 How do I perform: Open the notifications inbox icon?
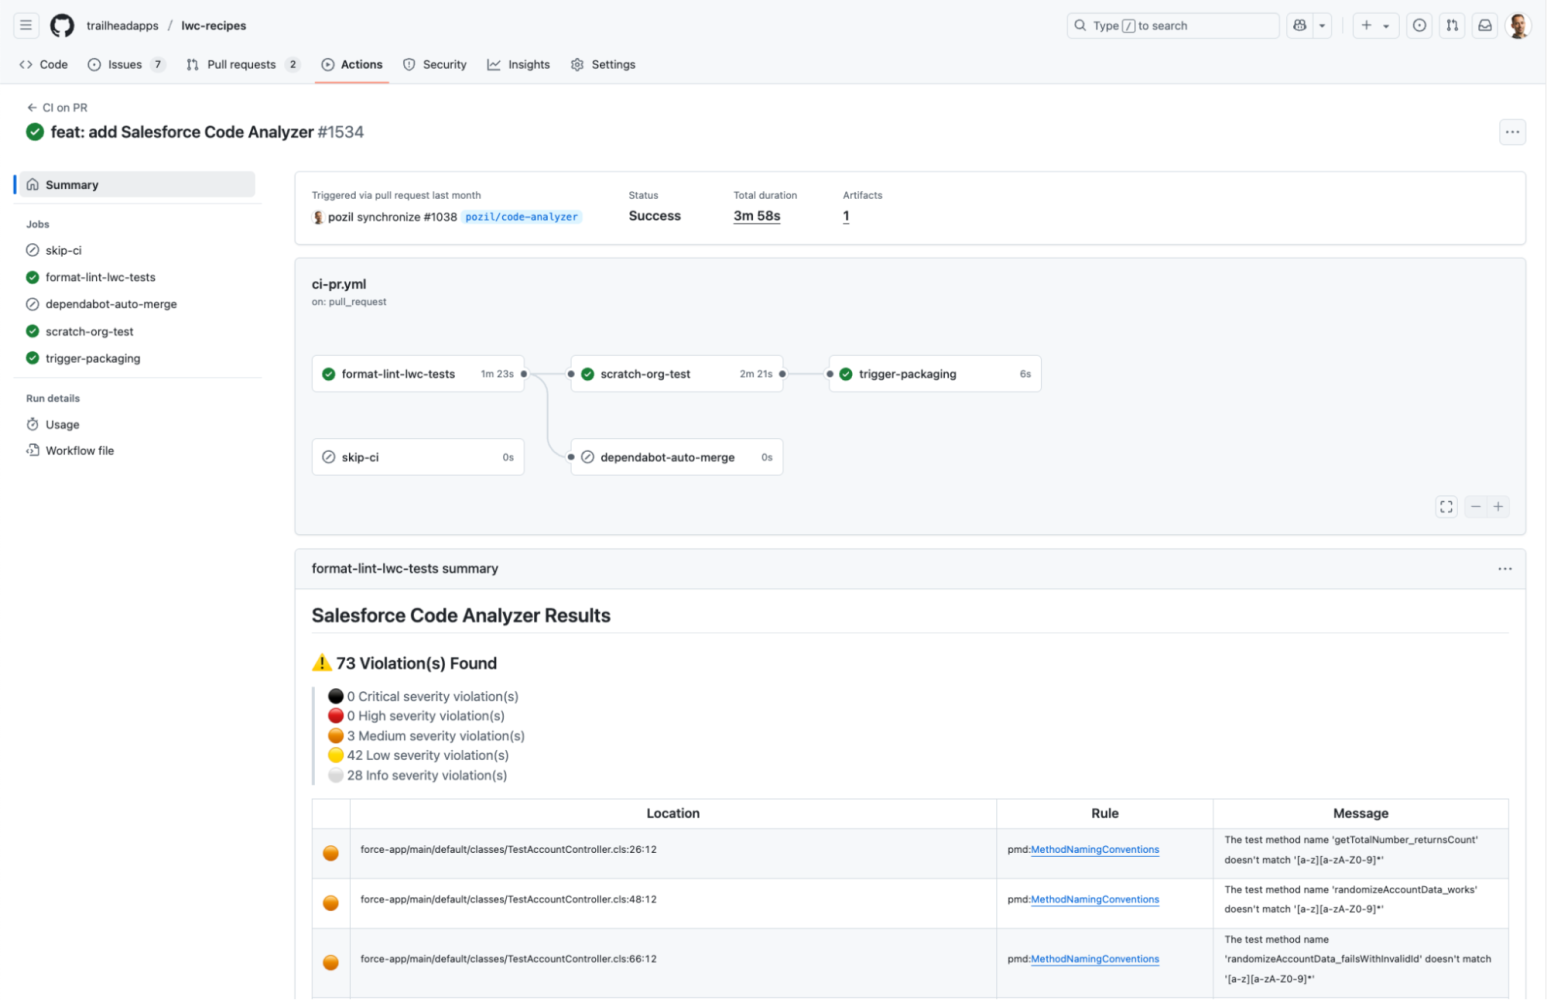pos(1485,25)
